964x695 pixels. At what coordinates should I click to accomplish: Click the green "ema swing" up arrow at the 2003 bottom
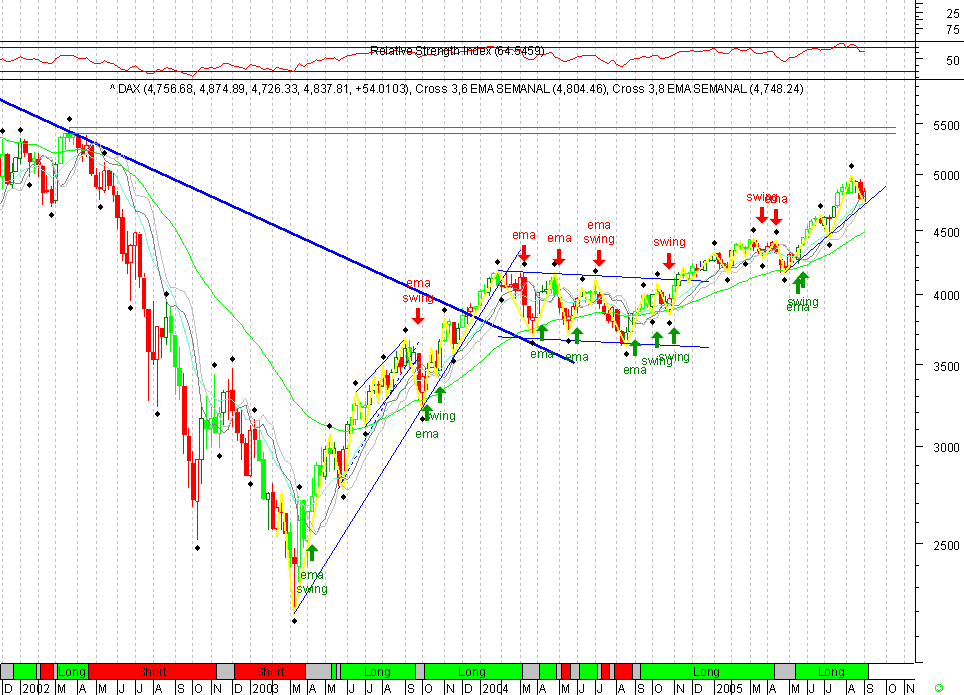[311, 551]
